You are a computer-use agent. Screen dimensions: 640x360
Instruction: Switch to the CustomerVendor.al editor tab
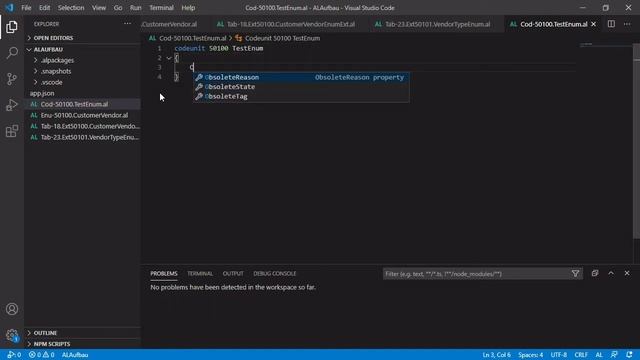169,24
